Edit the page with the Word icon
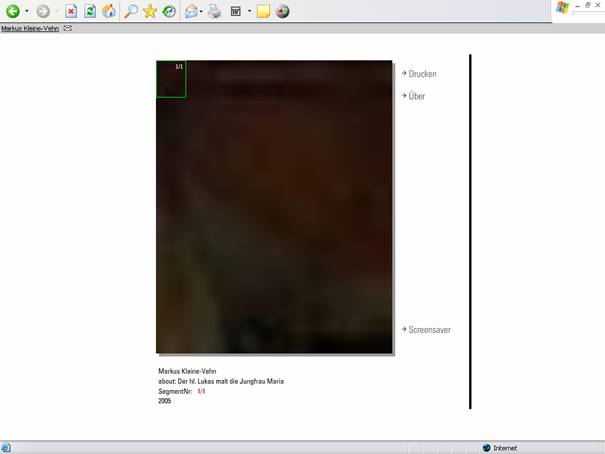605x454 pixels. 236,11
